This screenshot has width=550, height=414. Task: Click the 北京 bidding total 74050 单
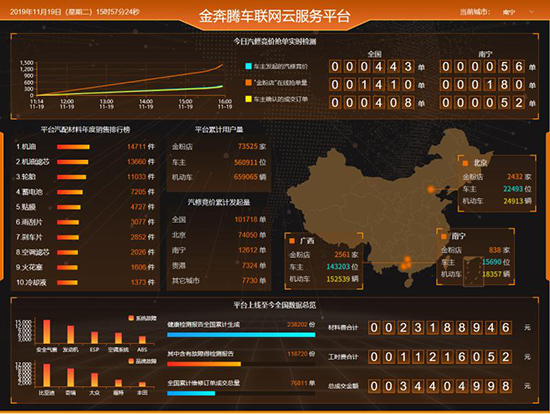point(252,235)
